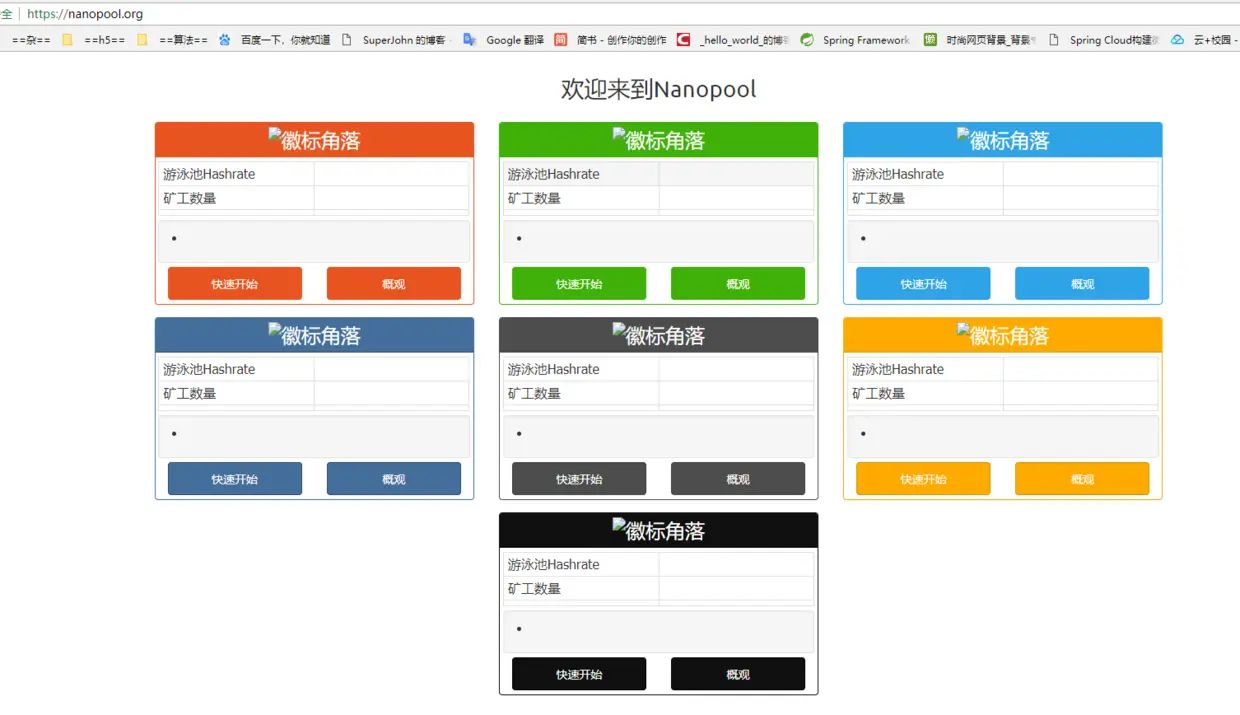Click 矿工数量 in the black card
Screen dimensions: 1240x715
tap(534, 588)
